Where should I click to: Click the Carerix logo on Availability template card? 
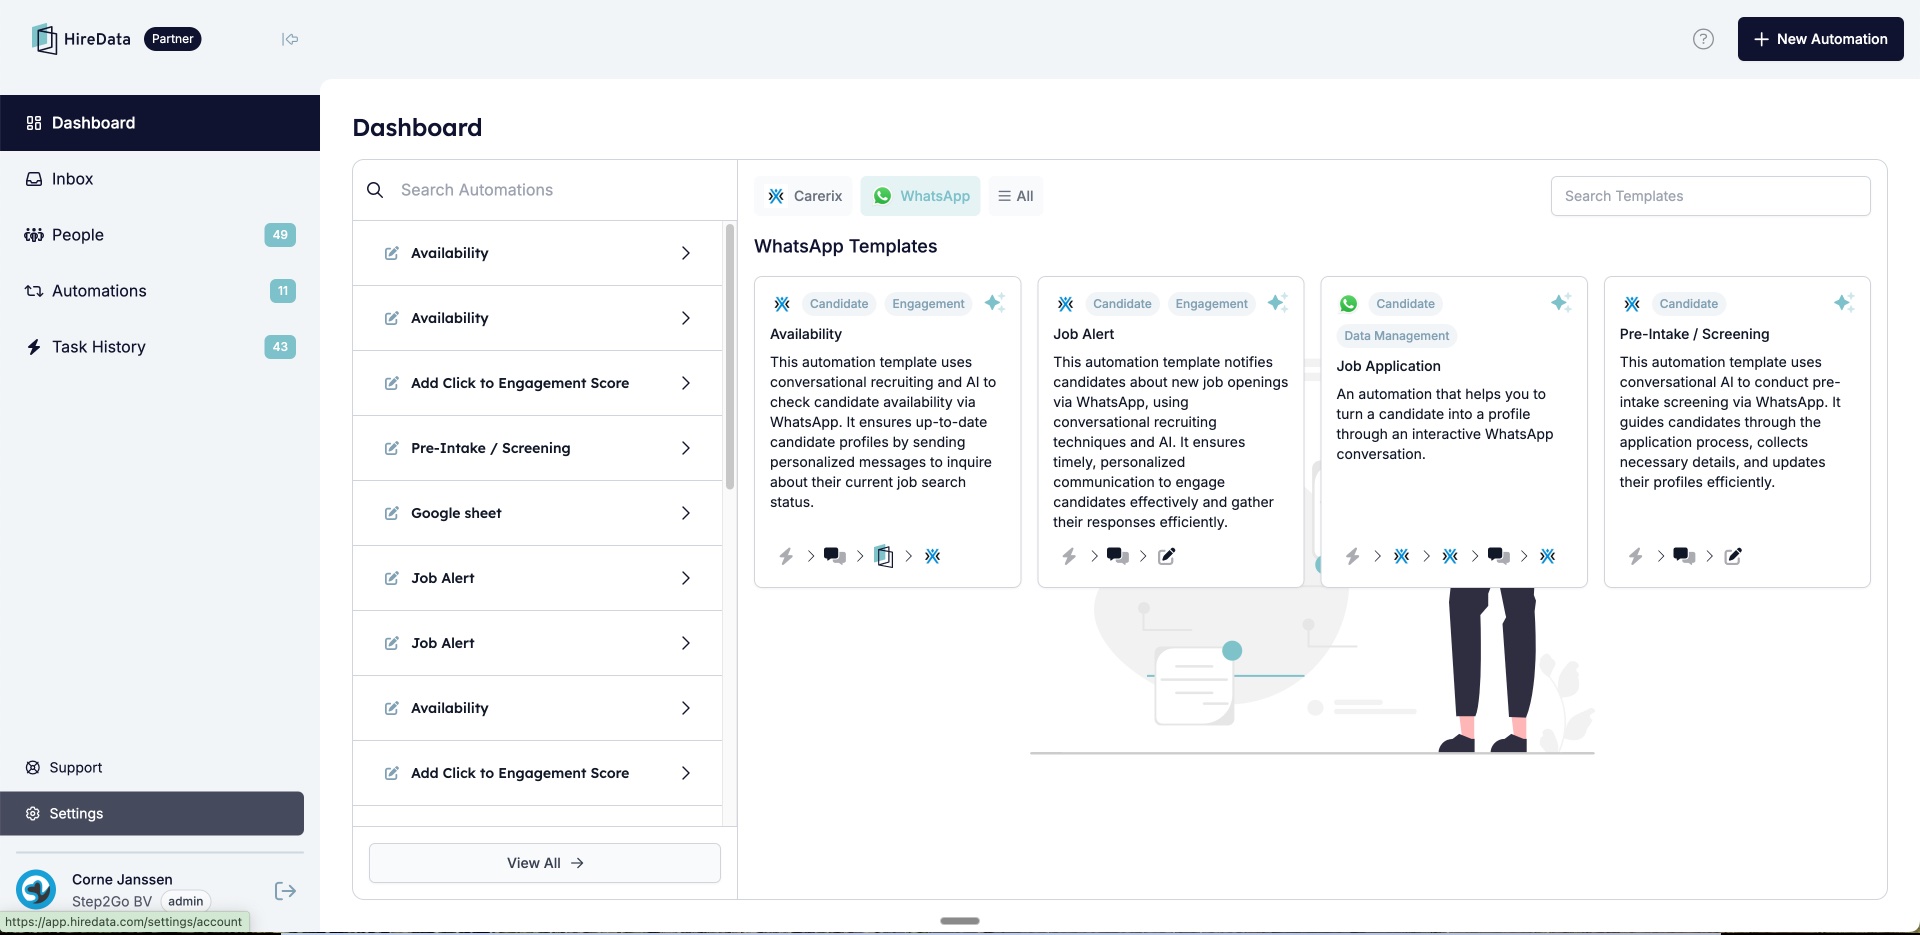click(782, 304)
